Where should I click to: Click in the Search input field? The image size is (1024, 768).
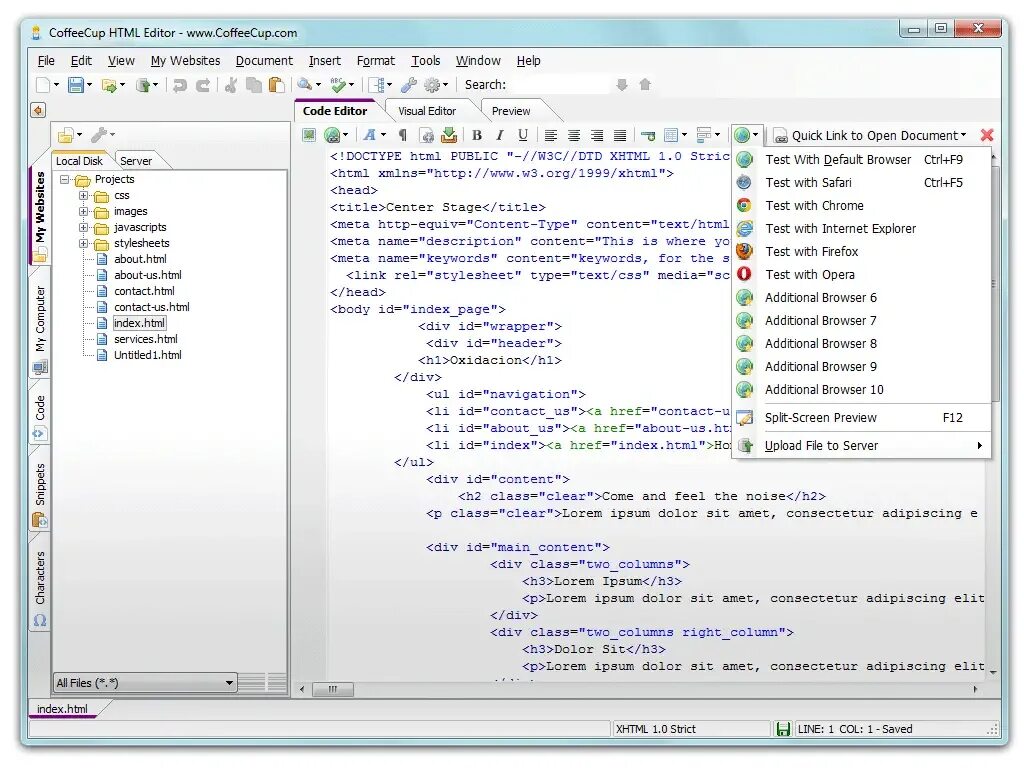558,85
